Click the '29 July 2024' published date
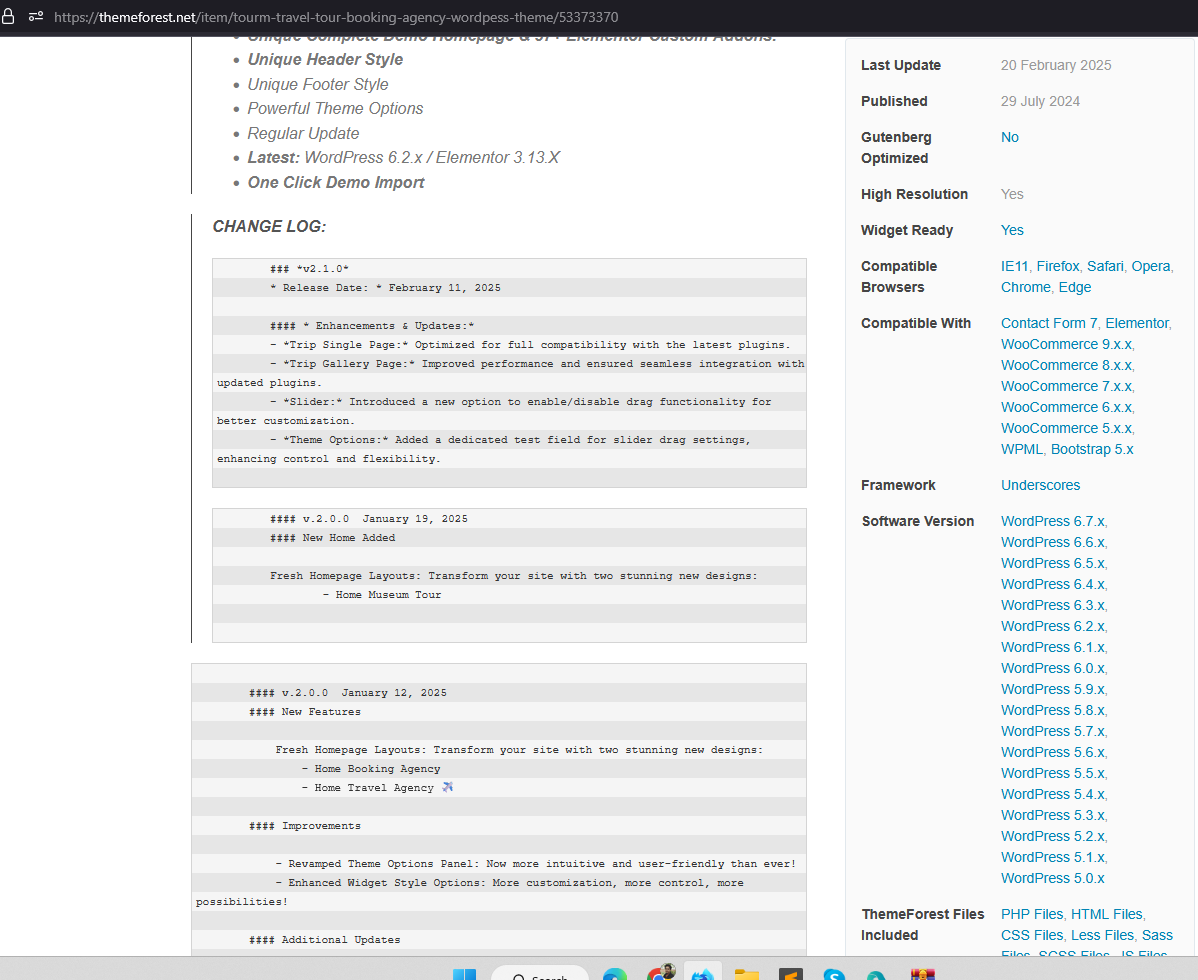The width and height of the screenshot is (1198, 980). (1040, 102)
